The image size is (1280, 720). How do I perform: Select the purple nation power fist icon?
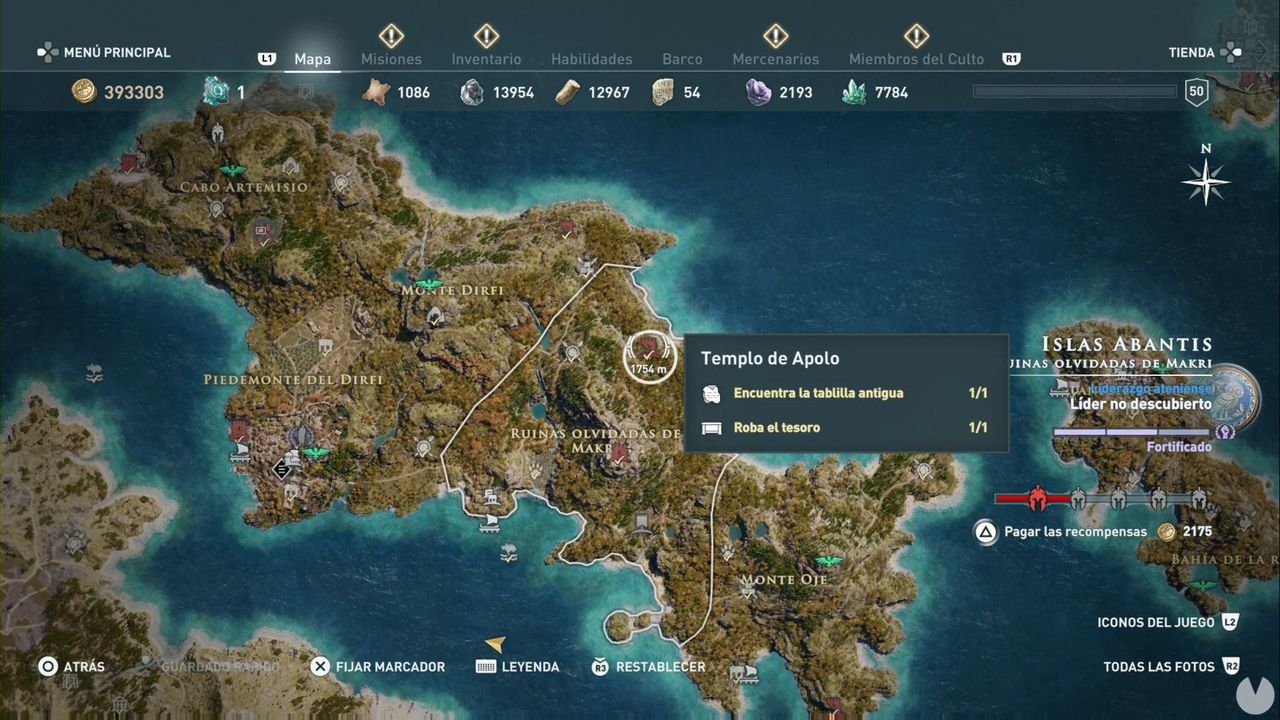click(1225, 432)
